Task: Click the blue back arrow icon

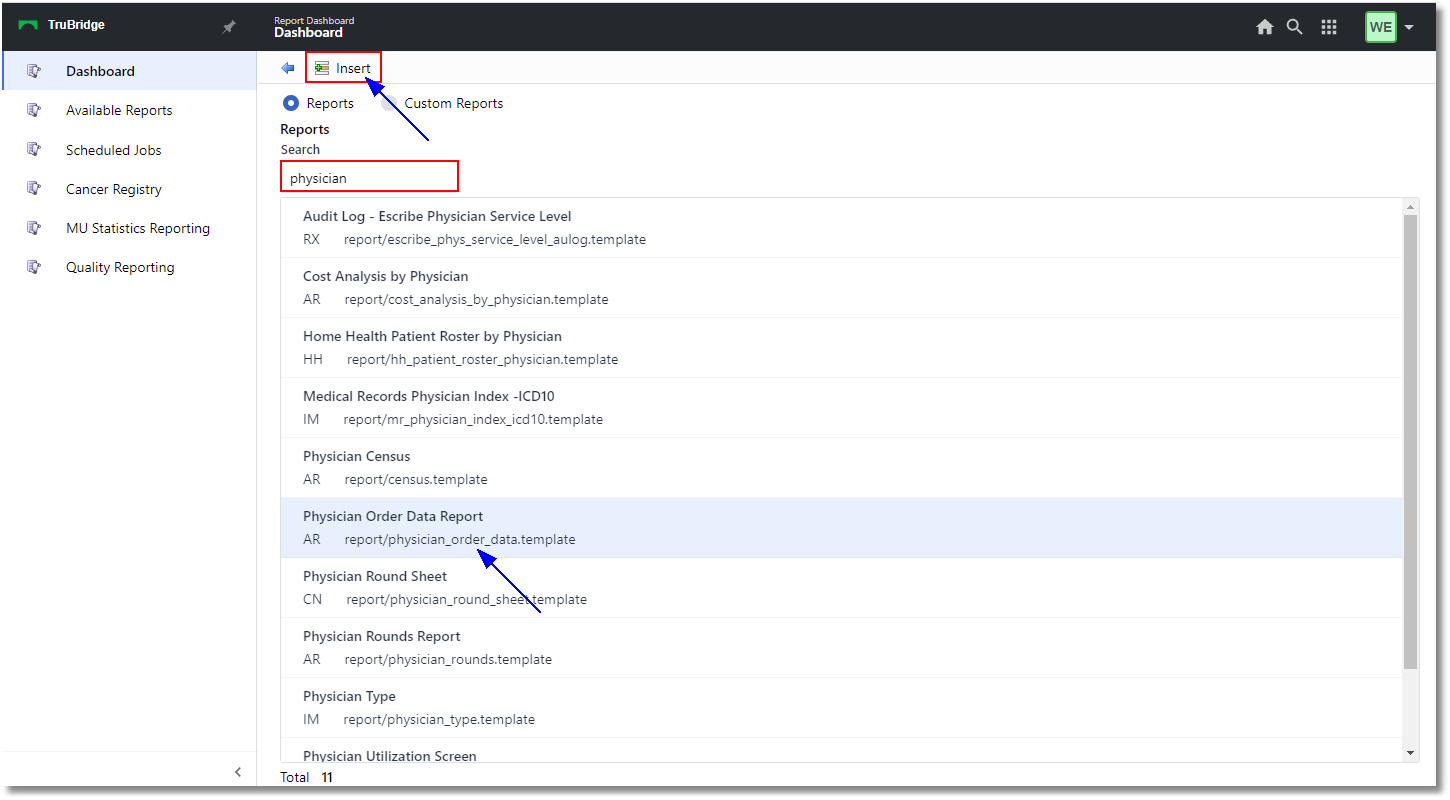Action: coord(288,68)
